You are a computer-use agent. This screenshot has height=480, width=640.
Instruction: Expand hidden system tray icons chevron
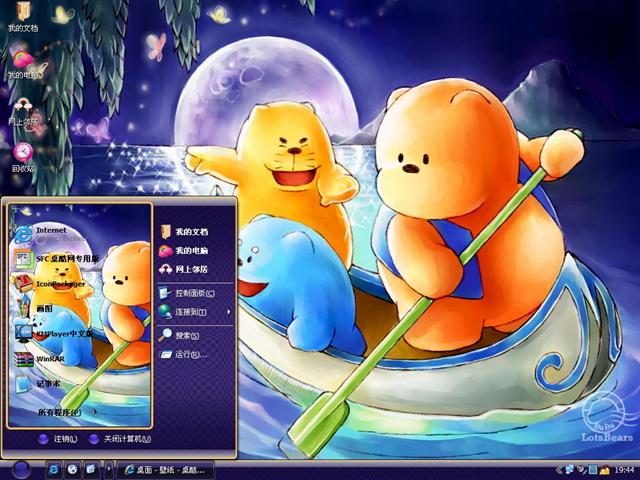click(x=558, y=470)
